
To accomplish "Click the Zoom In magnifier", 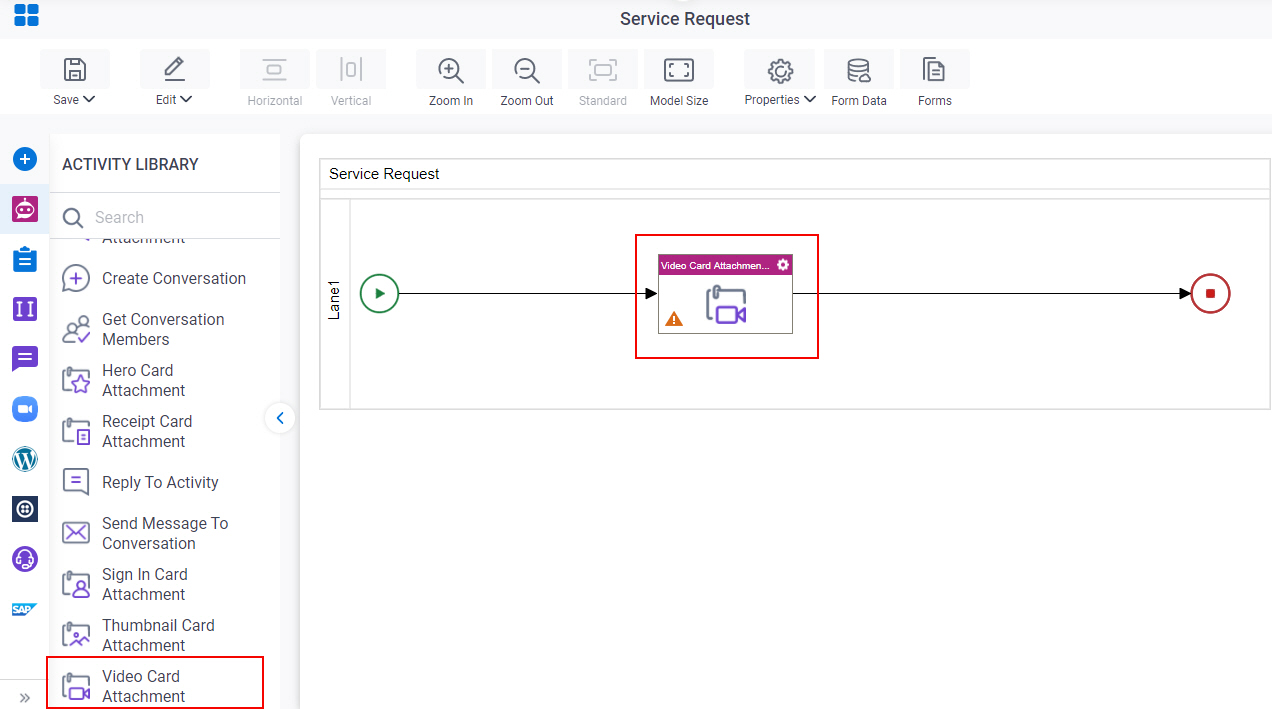I will coord(451,70).
